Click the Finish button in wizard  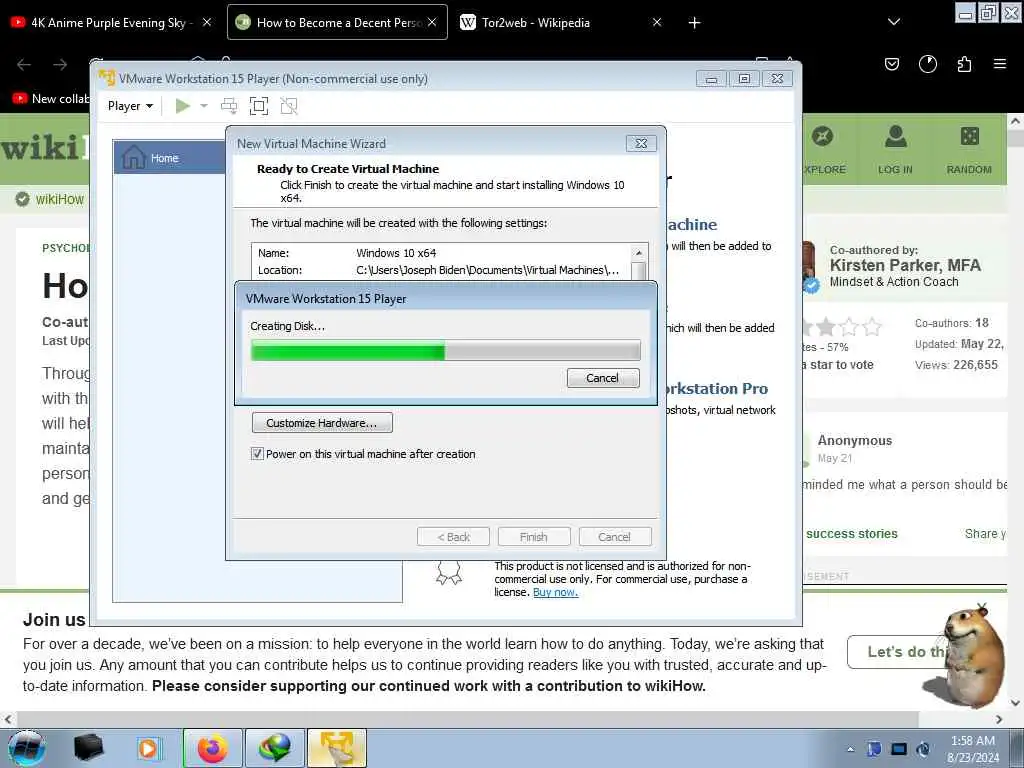[534, 537]
